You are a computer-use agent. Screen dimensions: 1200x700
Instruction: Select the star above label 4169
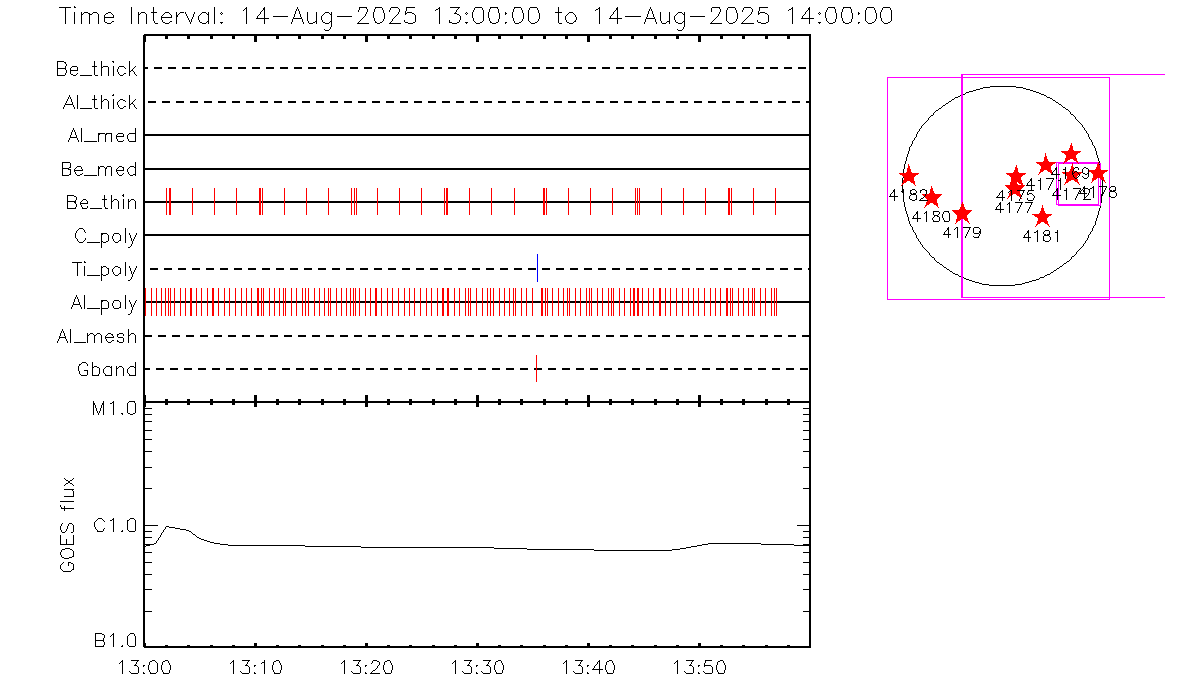[1071, 154]
